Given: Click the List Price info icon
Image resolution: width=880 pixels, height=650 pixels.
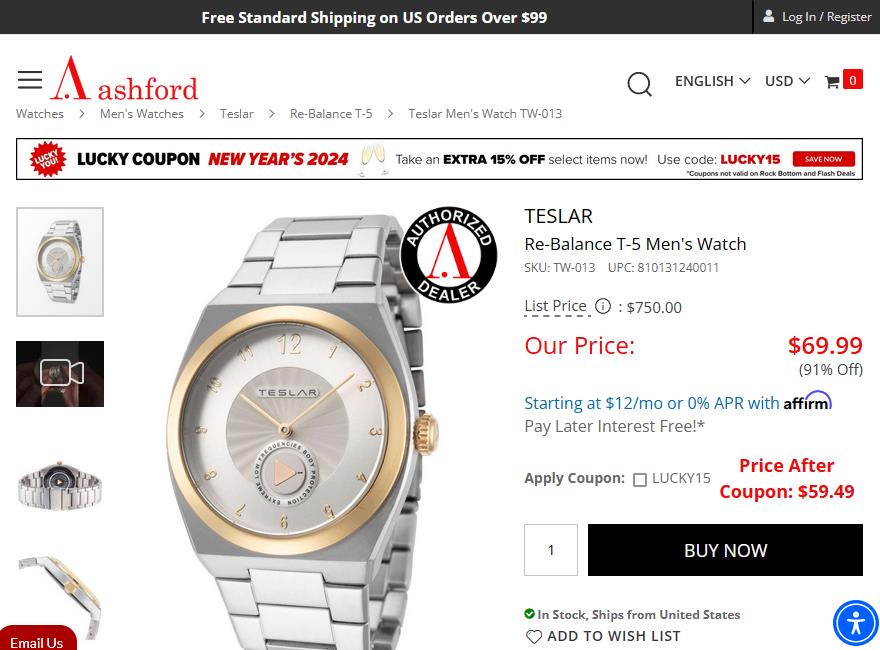Looking at the screenshot, I should [603, 306].
